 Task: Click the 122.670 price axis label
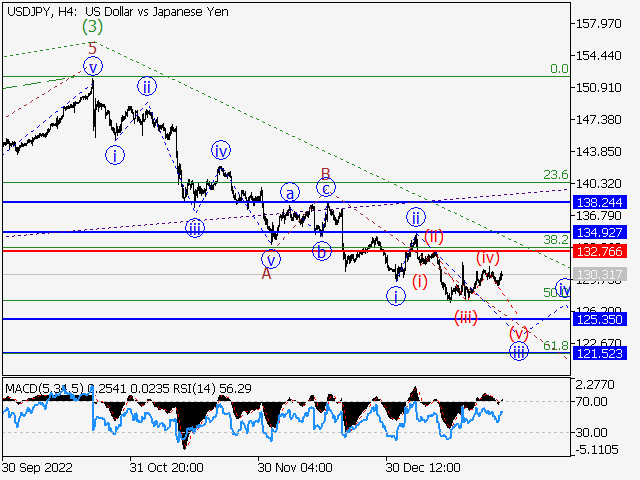coord(598,342)
